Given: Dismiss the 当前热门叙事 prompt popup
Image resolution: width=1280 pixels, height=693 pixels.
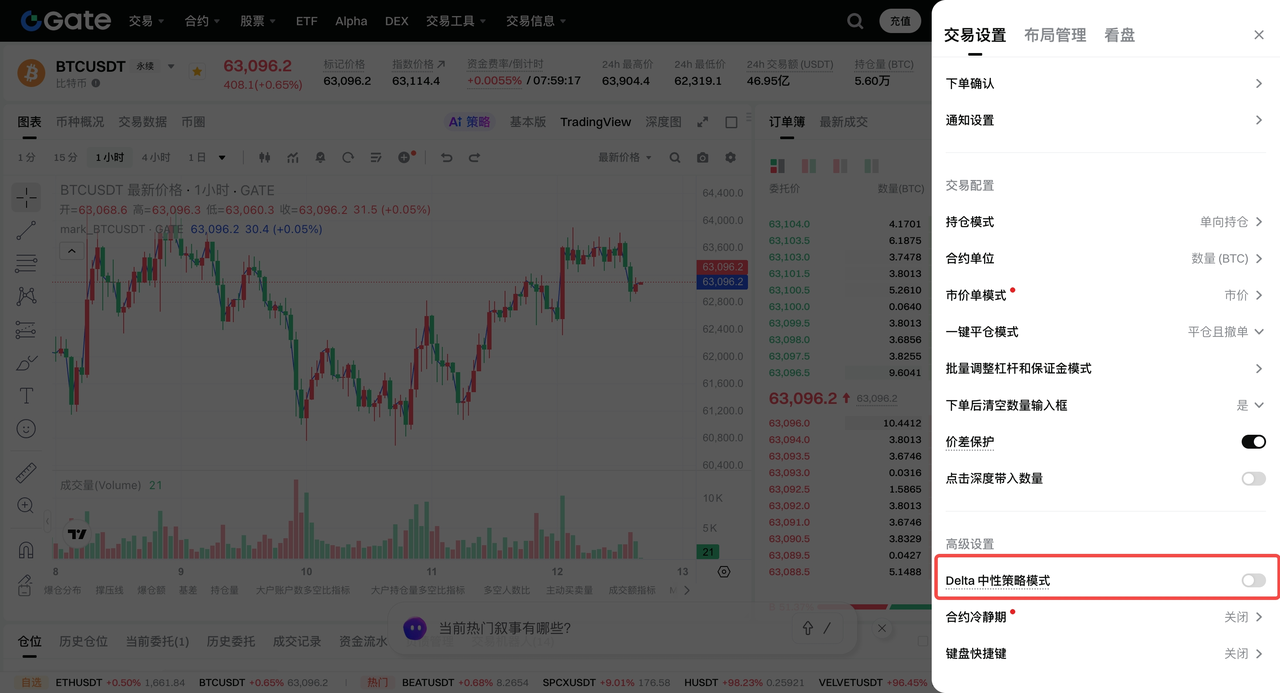Looking at the screenshot, I should tap(882, 629).
